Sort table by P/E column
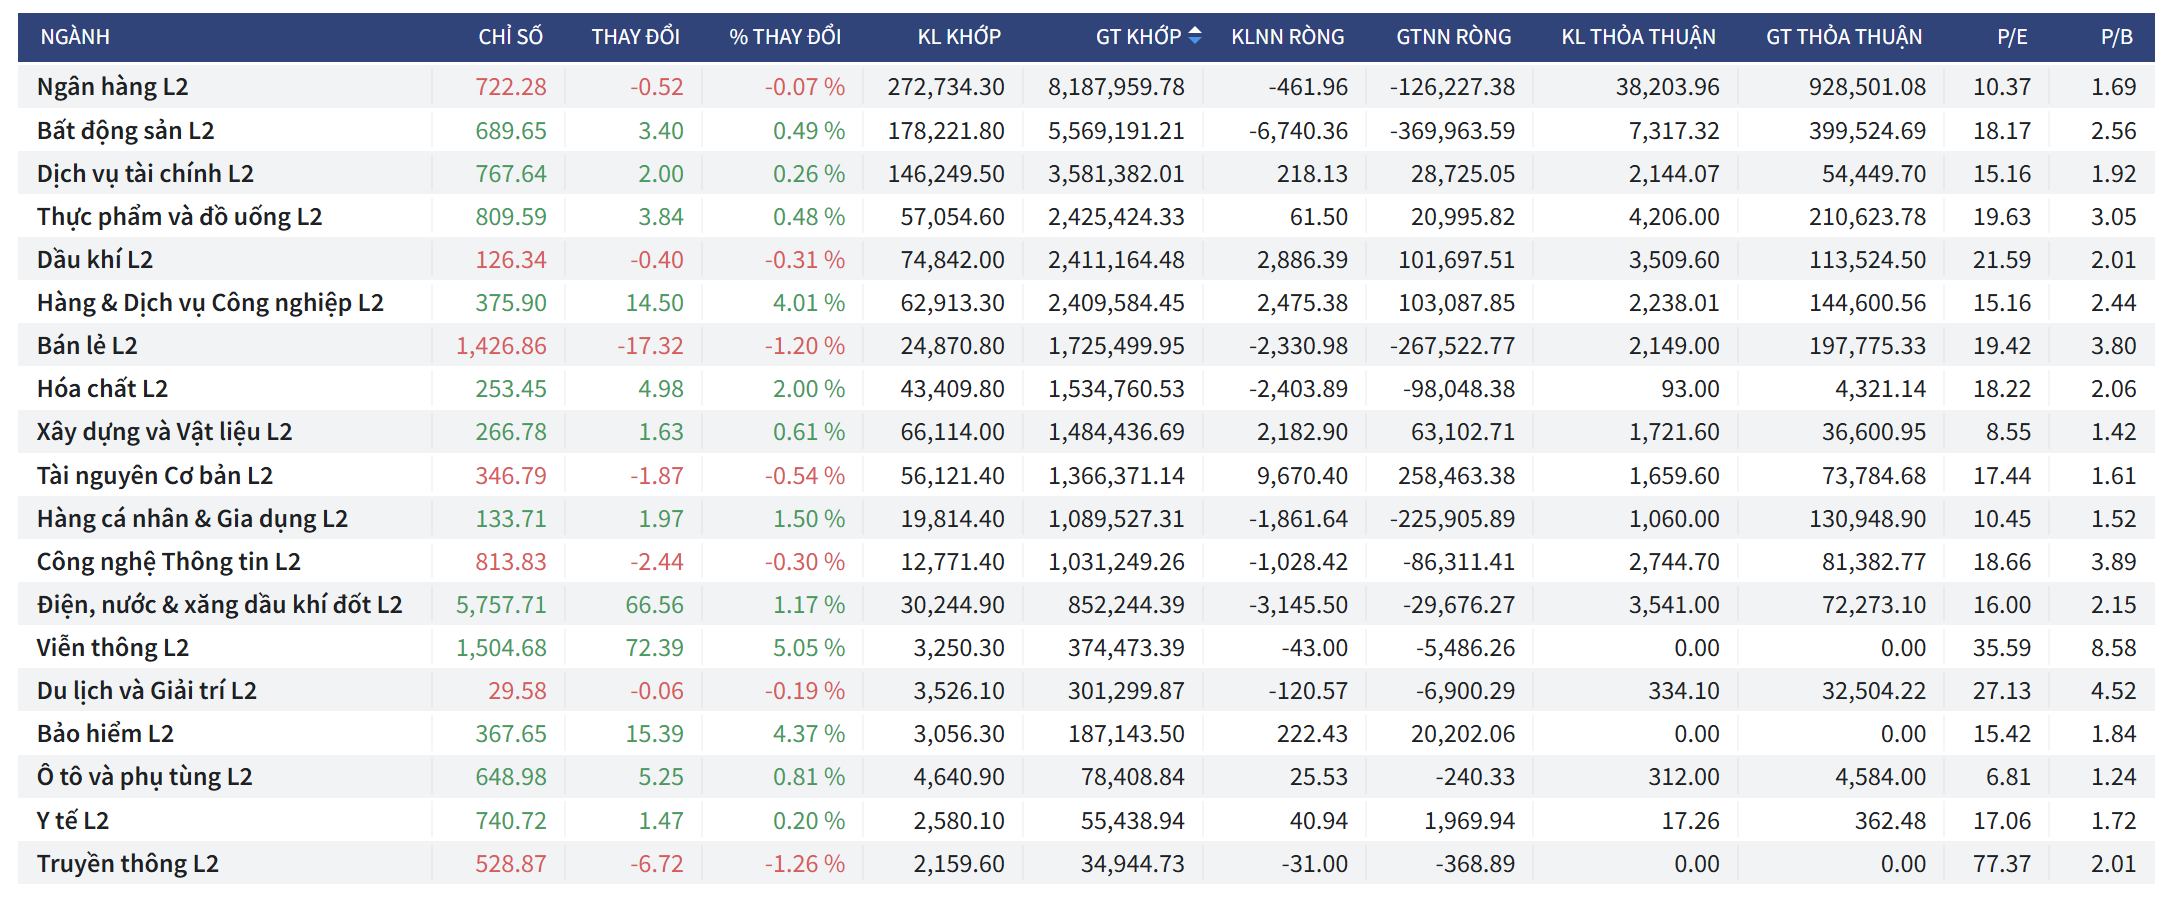 pyautogui.click(x=2012, y=37)
